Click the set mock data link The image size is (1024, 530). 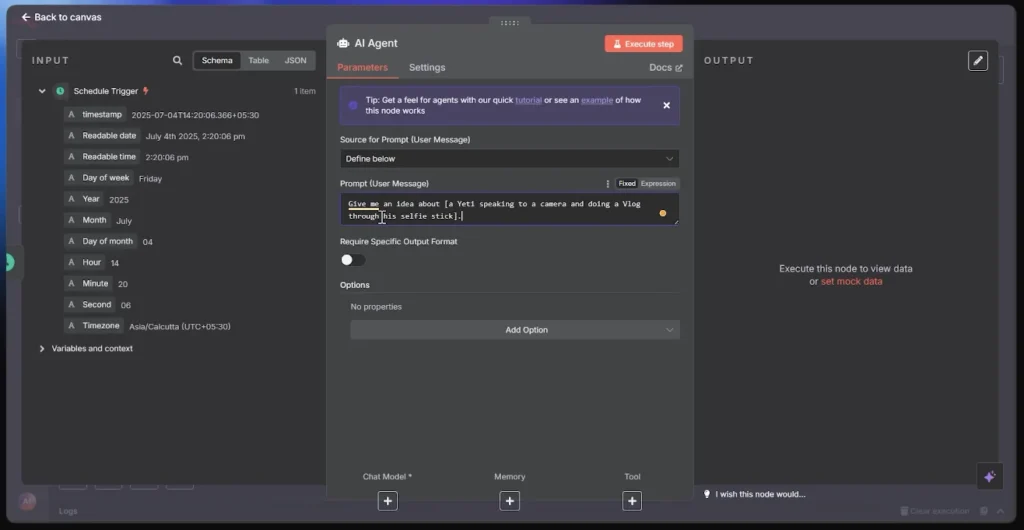coord(851,282)
